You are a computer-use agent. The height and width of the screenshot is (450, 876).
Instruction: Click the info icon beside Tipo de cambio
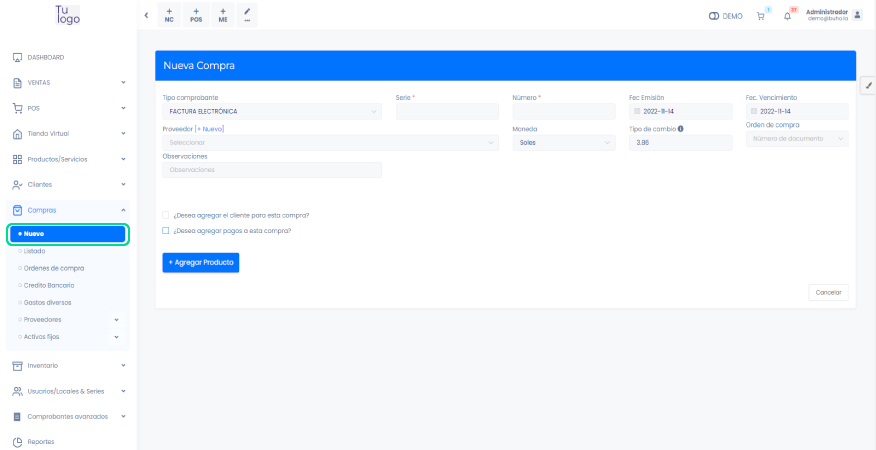point(680,128)
